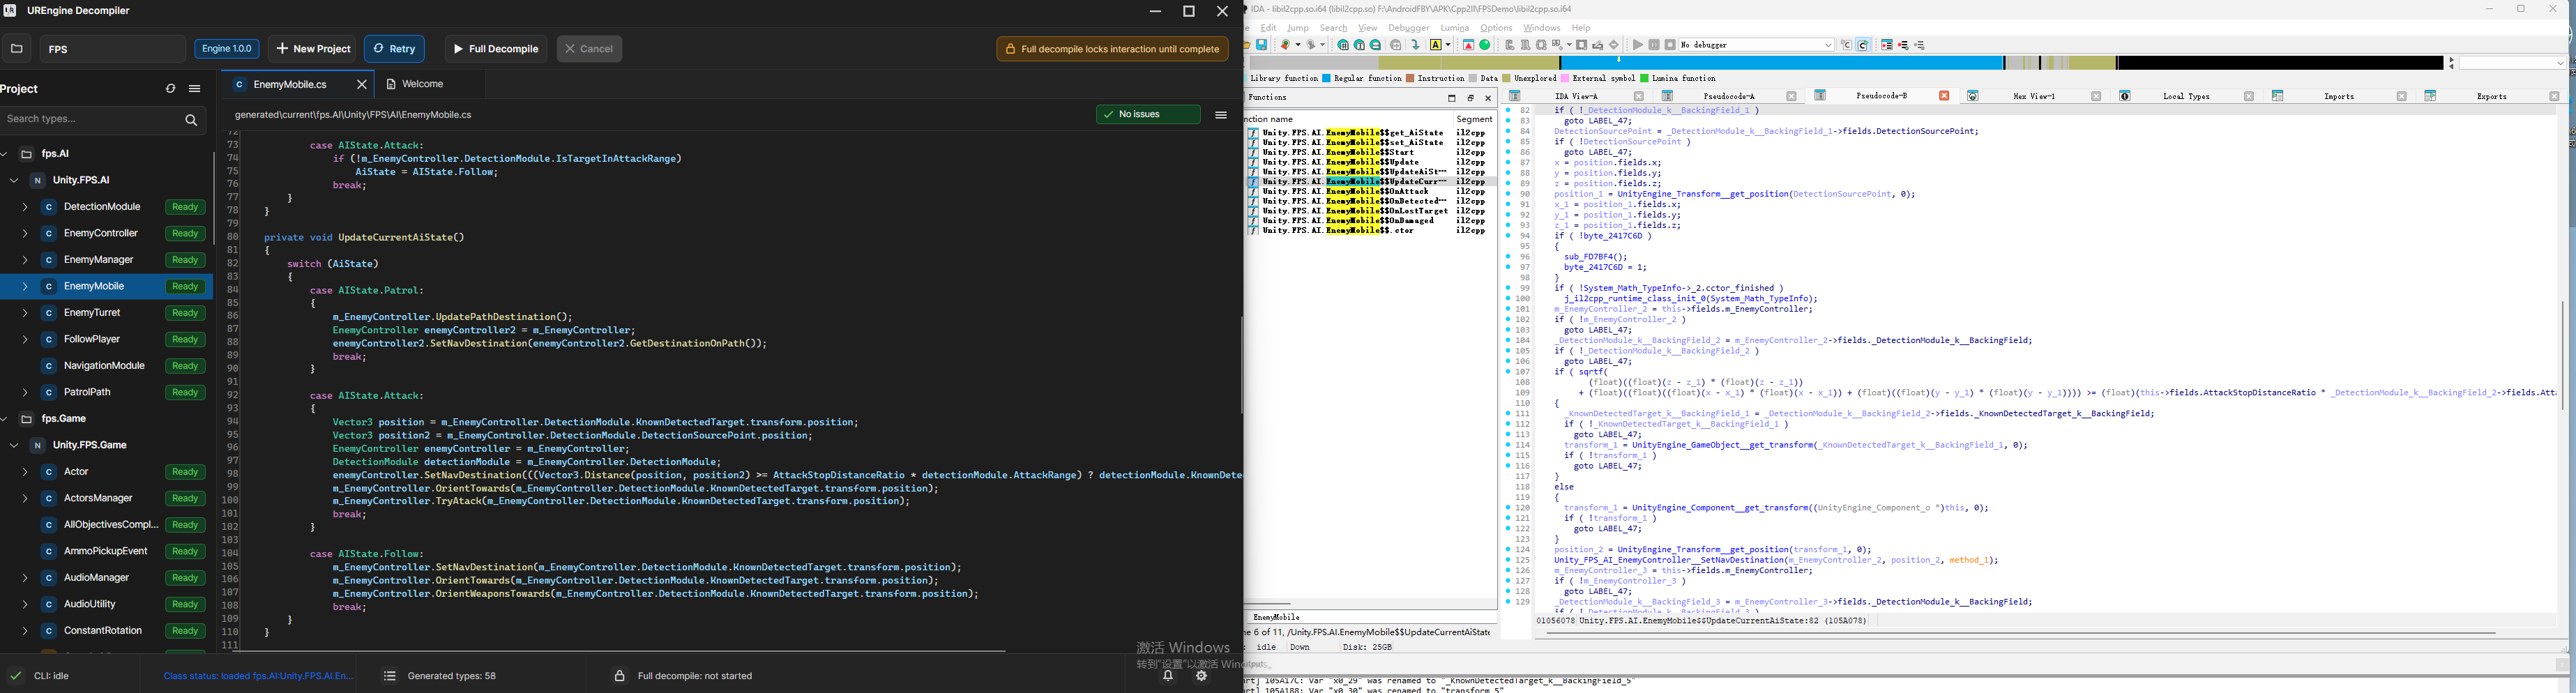Expand EnemyController class node
Screen dimensions: 2576x693
click(24, 234)
